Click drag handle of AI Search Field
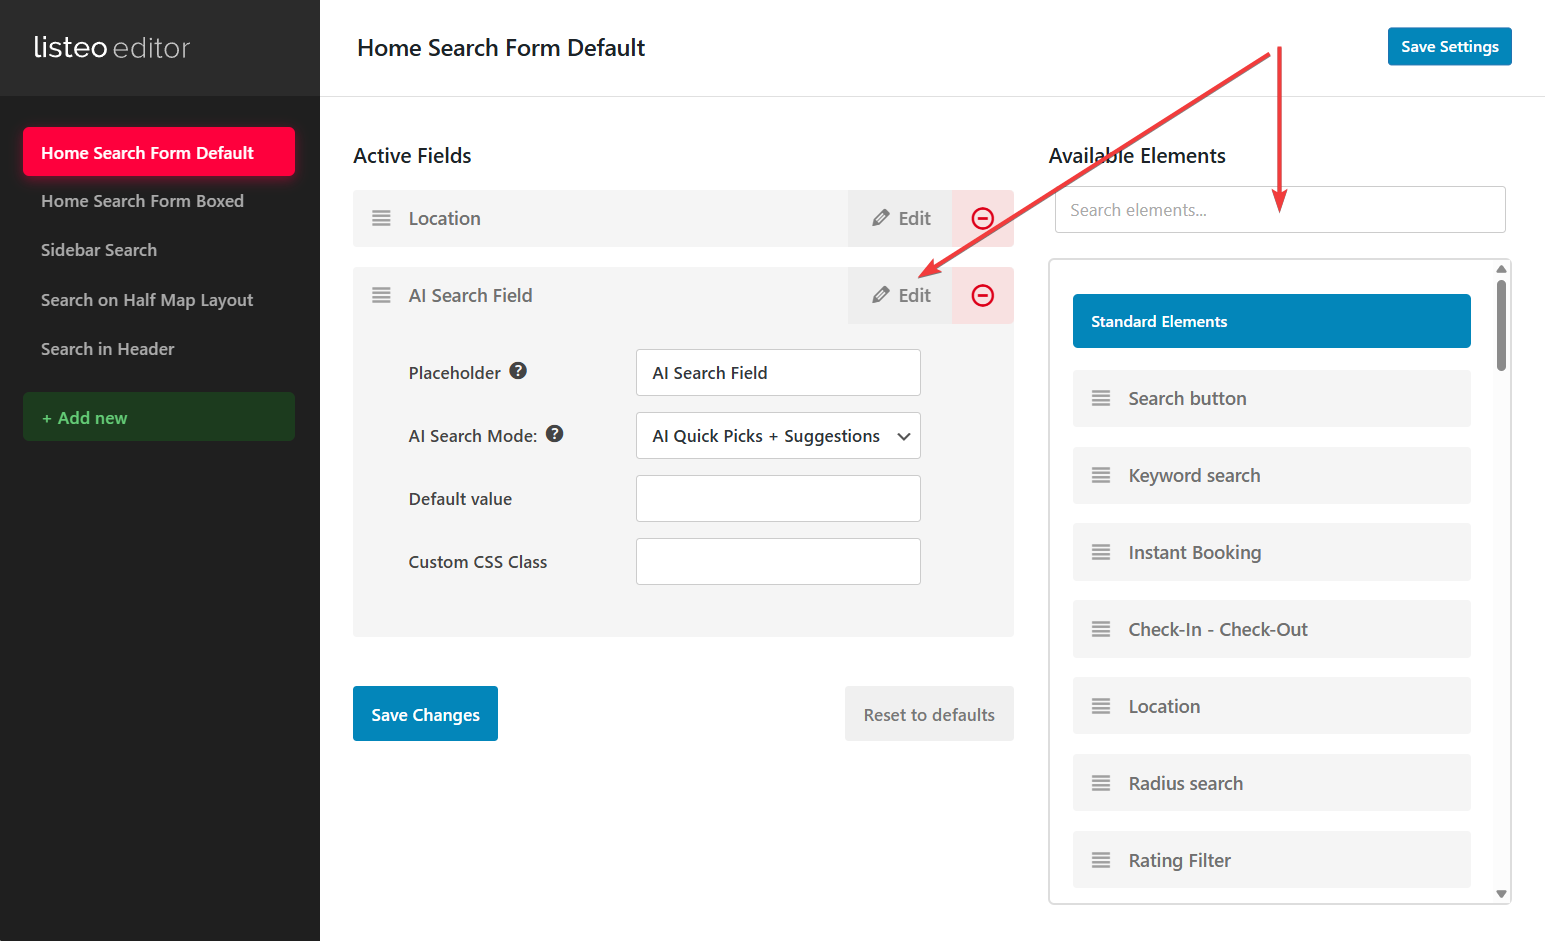 tap(381, 296)
